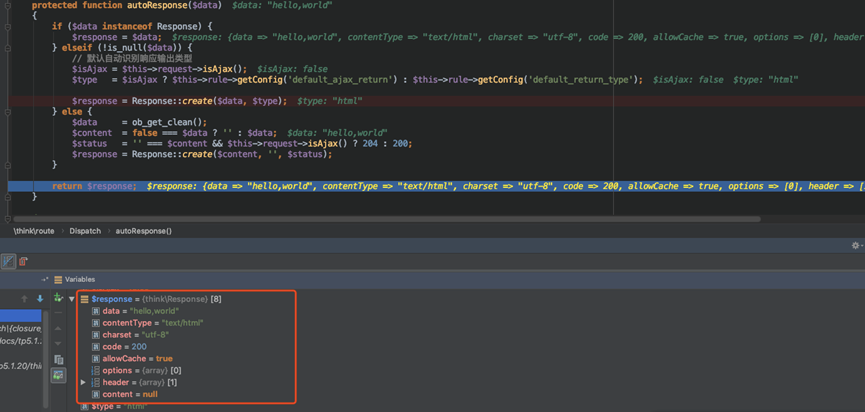The width and height of the screenshot is (865, 412).
Task: Click the highlighted 'return $response;' line
Action: point(437,186)
